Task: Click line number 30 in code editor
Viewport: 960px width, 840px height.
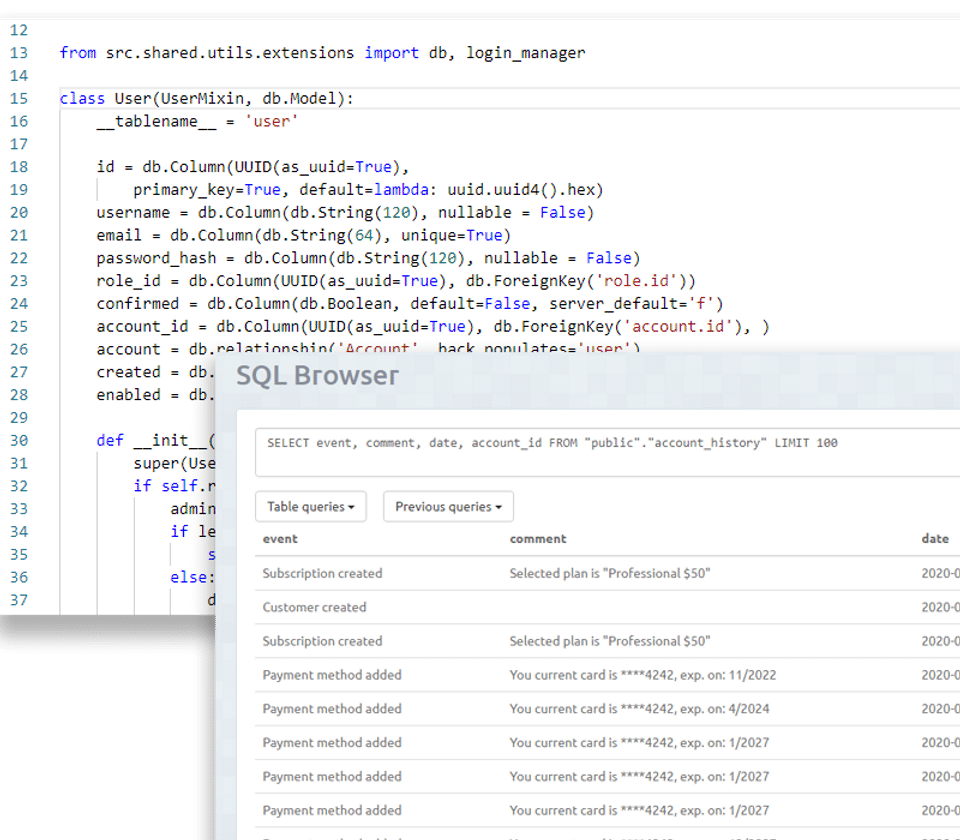Action: (19, 441)
